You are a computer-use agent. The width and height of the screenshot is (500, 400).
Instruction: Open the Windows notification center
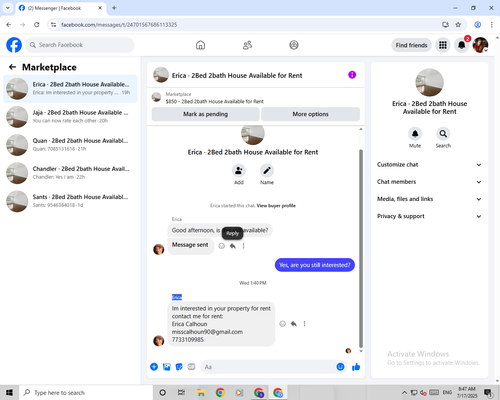click(488, 393)
